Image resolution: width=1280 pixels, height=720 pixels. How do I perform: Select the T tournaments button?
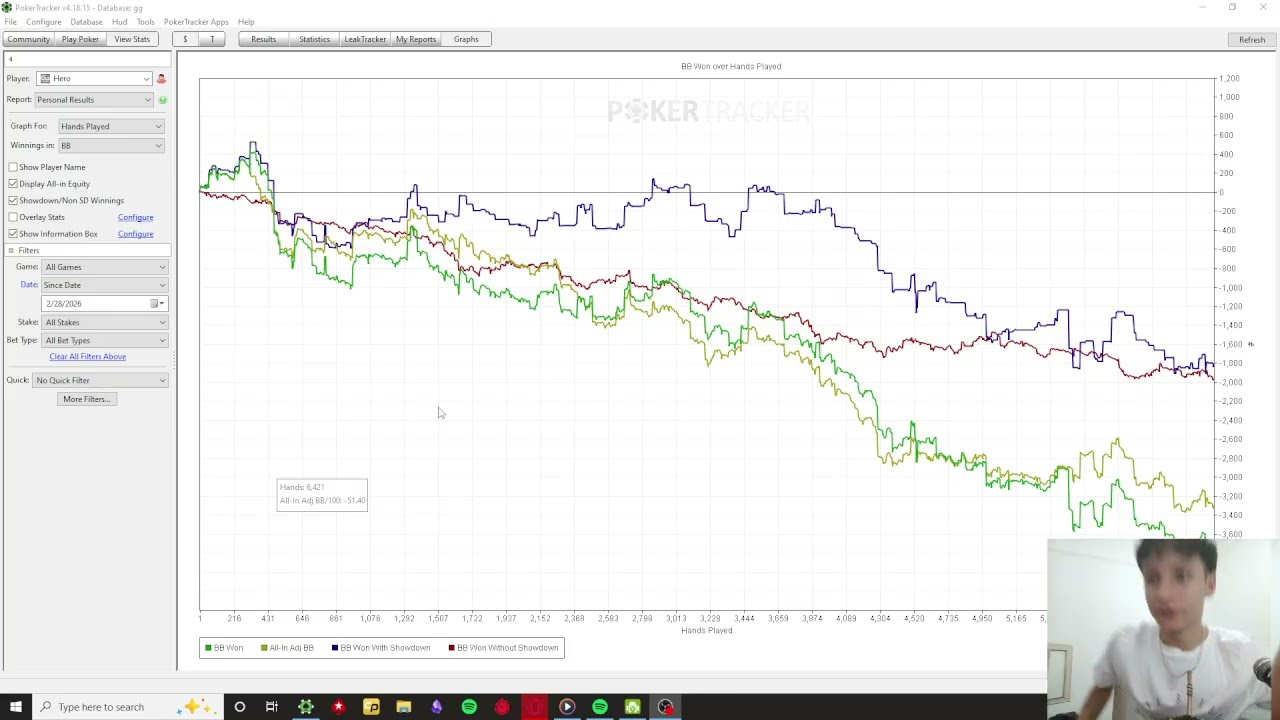pyautogui.click(x=212, y=39)
